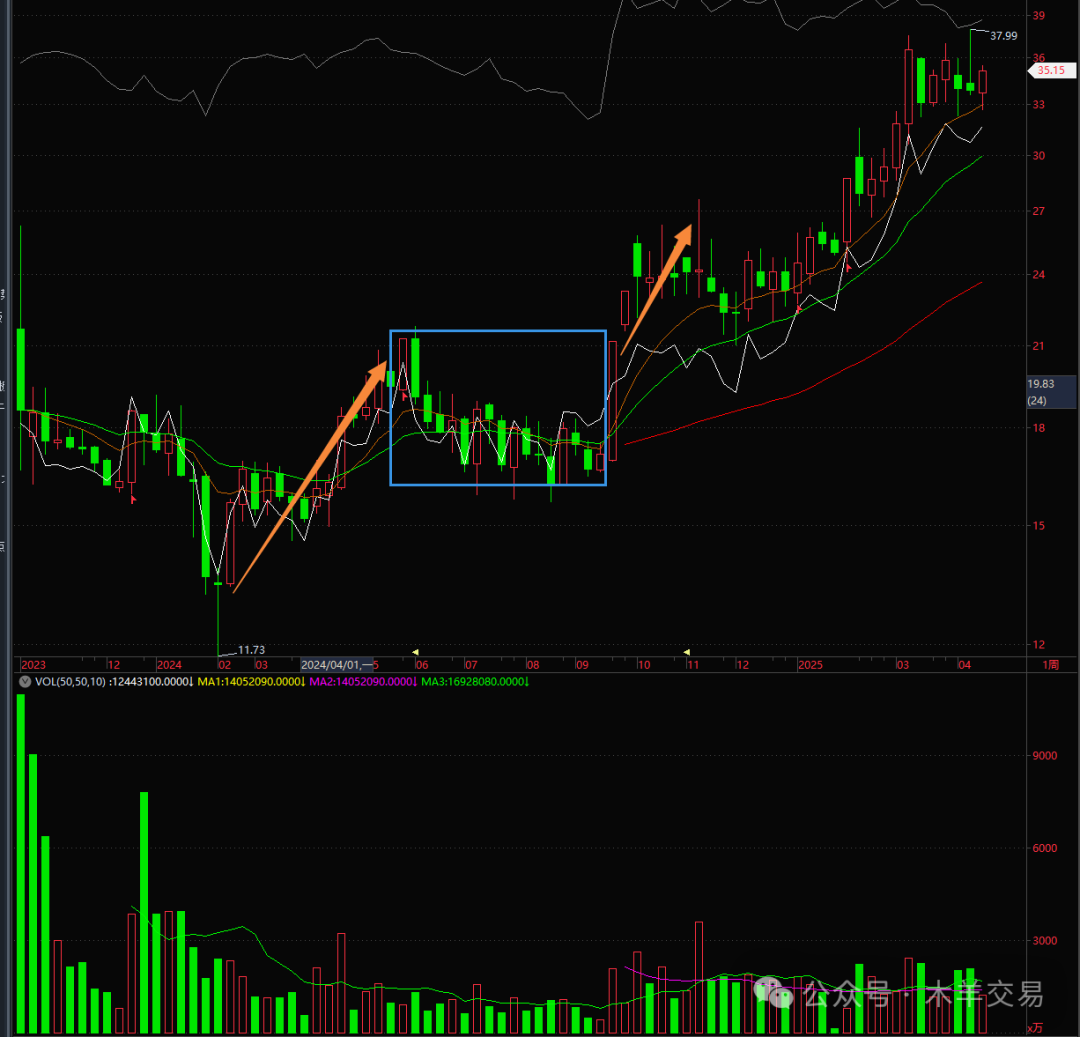Select the magenta MA2:14052090 volume average label
The height and width of the screenshot is (1037, 1080).
[x=363, y=682]
